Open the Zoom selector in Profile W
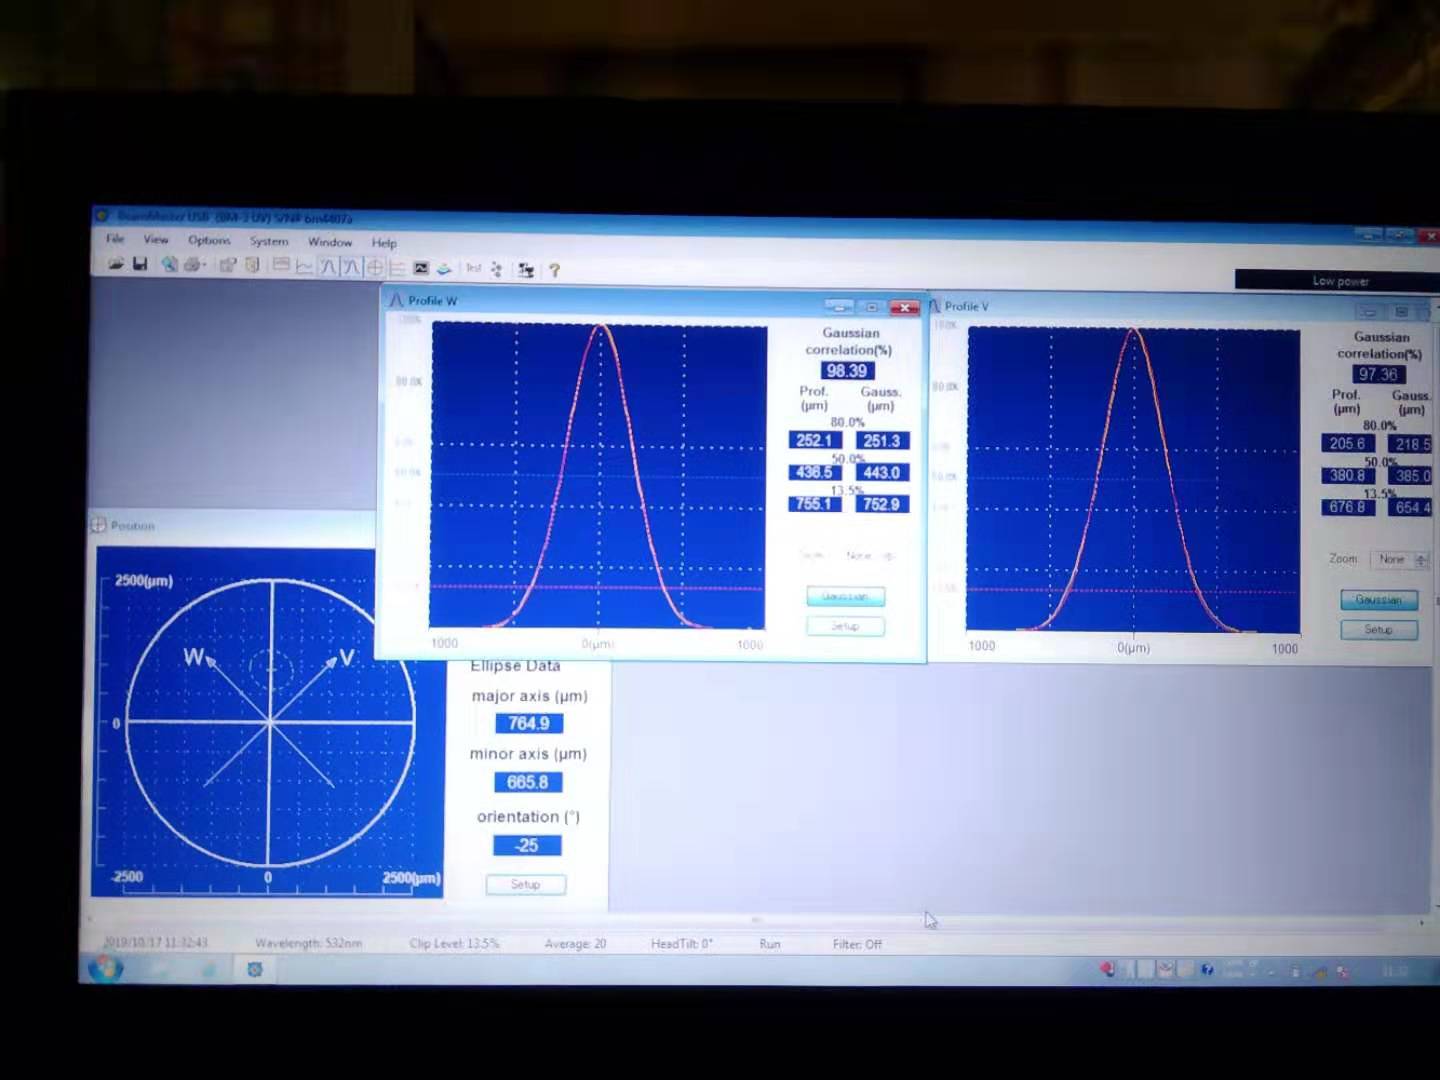 point(865,555)
